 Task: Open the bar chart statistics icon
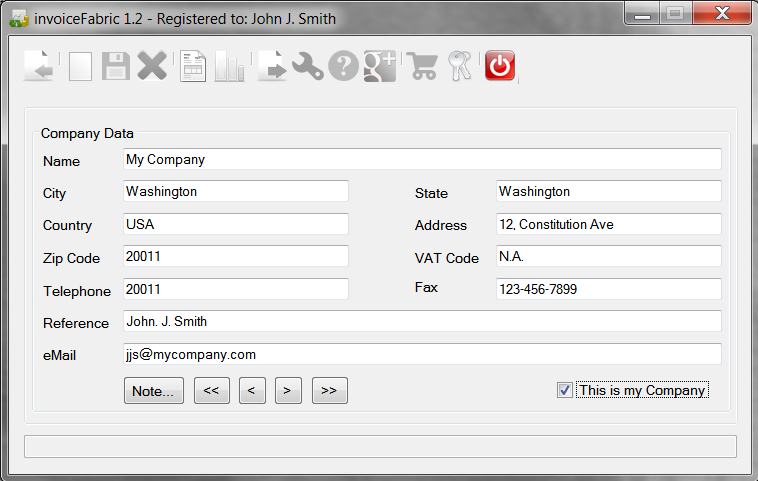pyautogui.click(x=229, y=66)
